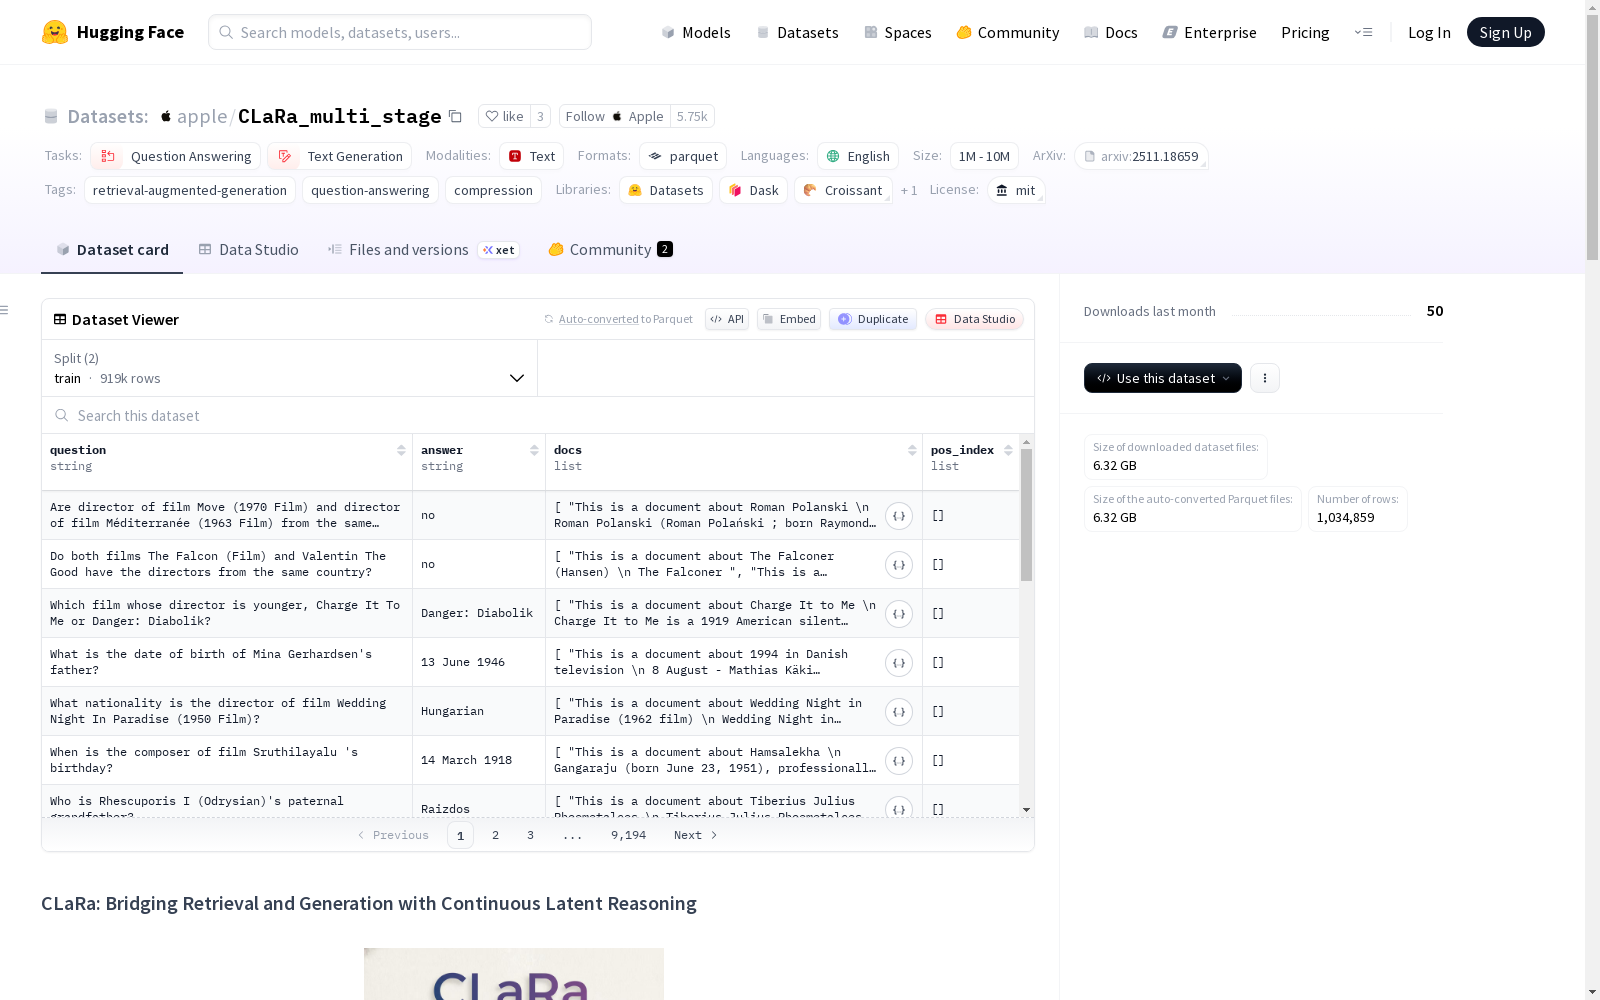Open Enterprise in the top navigation
Viewport: 1600px width, 1000px height.
[1210, 32]
